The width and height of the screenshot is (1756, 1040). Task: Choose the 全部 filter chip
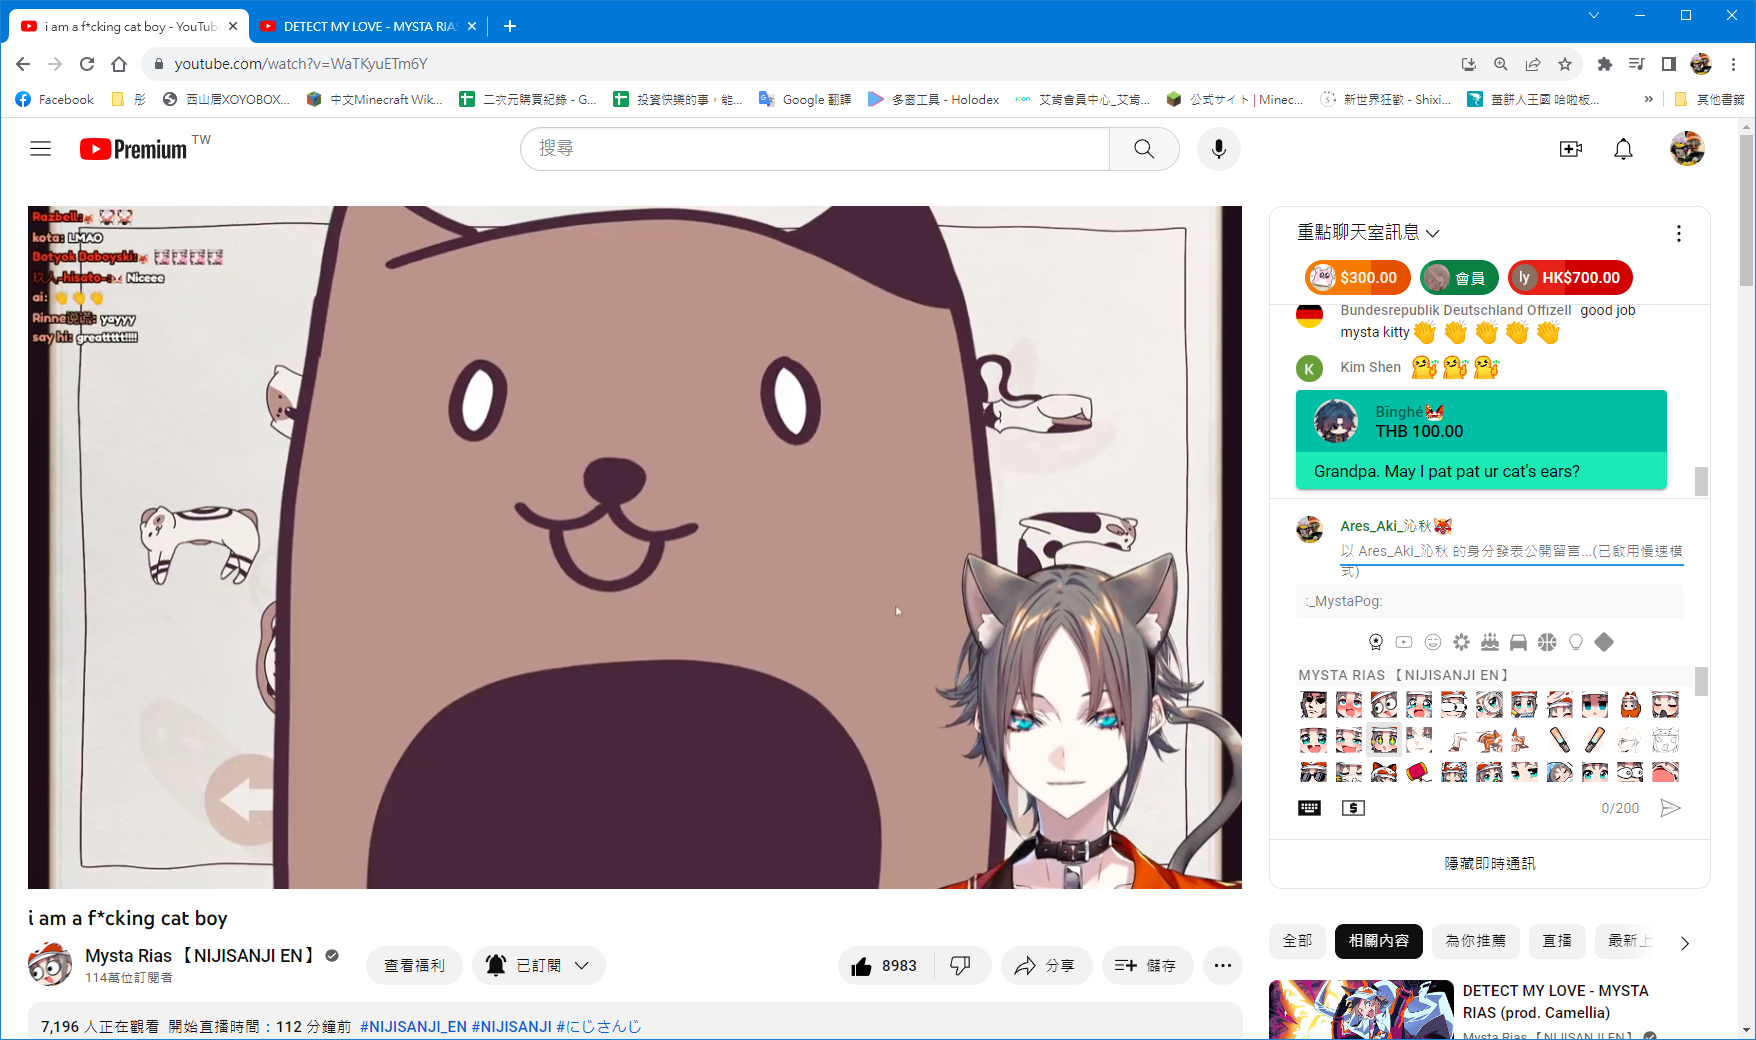1298,941
